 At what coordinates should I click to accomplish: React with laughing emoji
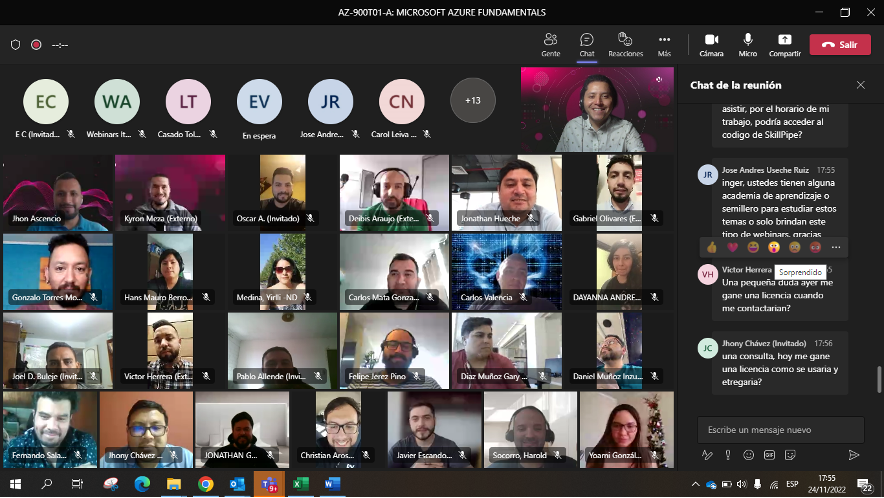(753, 247)
